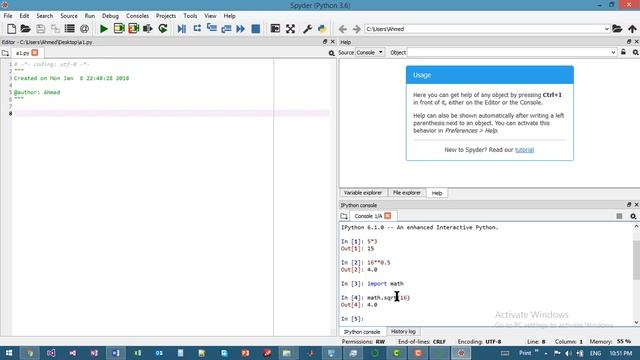Save the current file from the toolbar
This screenshot has width=640, height=360.
point(40,29)
